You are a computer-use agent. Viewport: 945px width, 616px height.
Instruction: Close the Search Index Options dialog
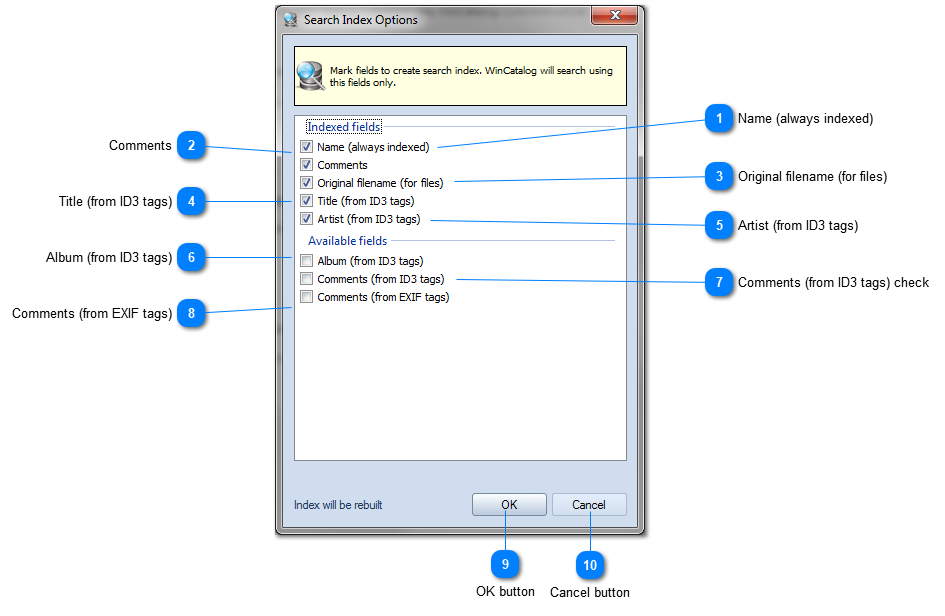(614, 15)
